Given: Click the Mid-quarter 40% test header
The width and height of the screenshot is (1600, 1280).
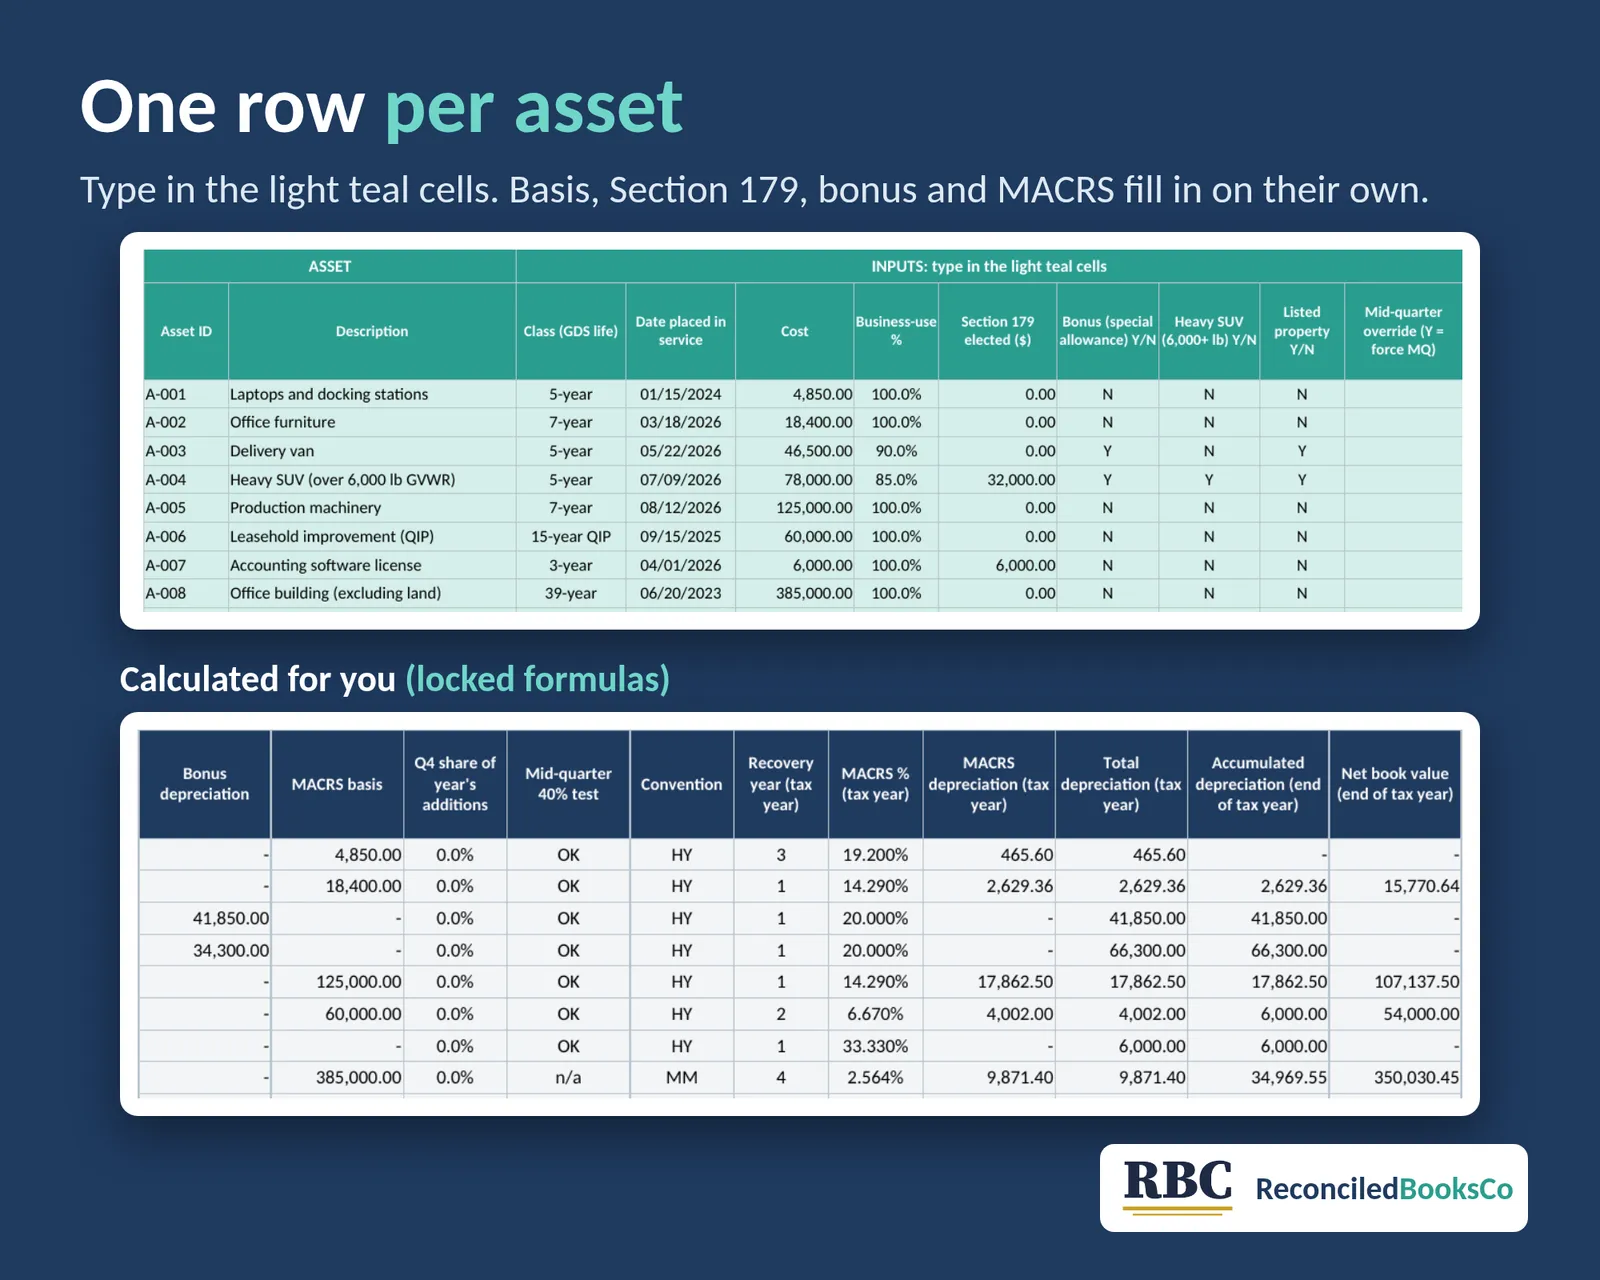Looking at the screenshot, I should pos(568,784).
